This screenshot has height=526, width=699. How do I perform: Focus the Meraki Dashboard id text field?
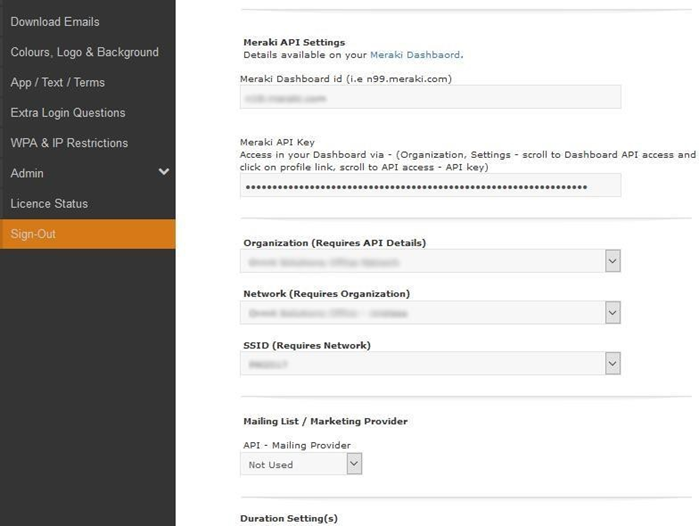430,97
